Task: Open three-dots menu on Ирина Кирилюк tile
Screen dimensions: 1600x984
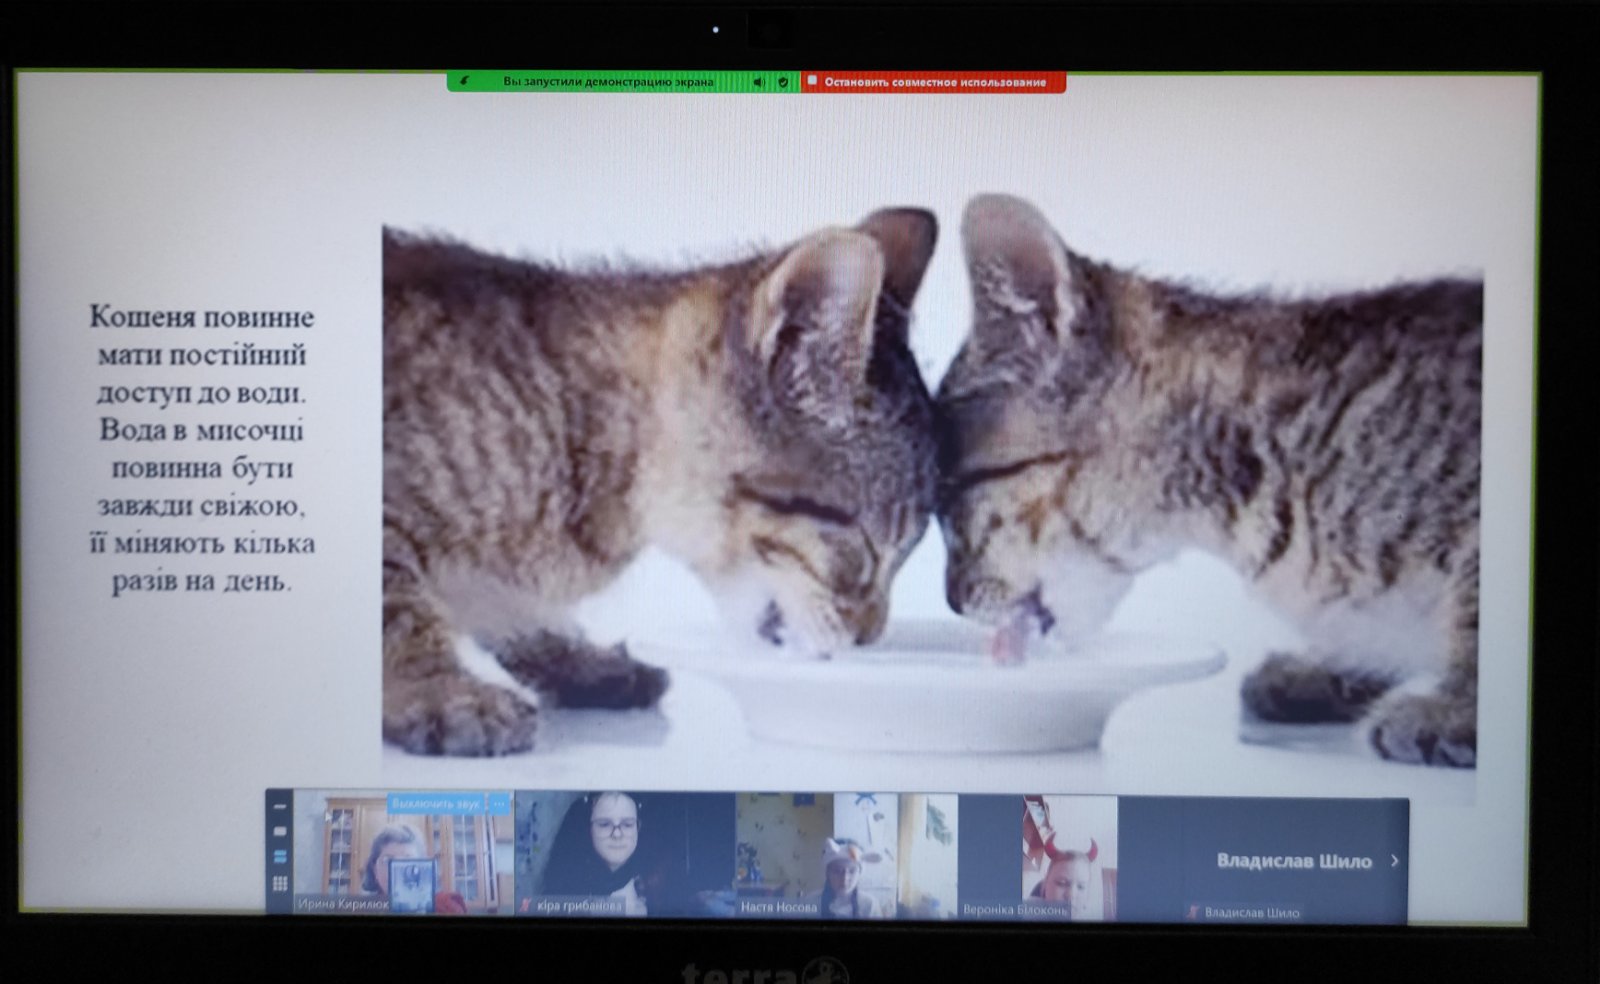Action: click(x=499, y=803)
